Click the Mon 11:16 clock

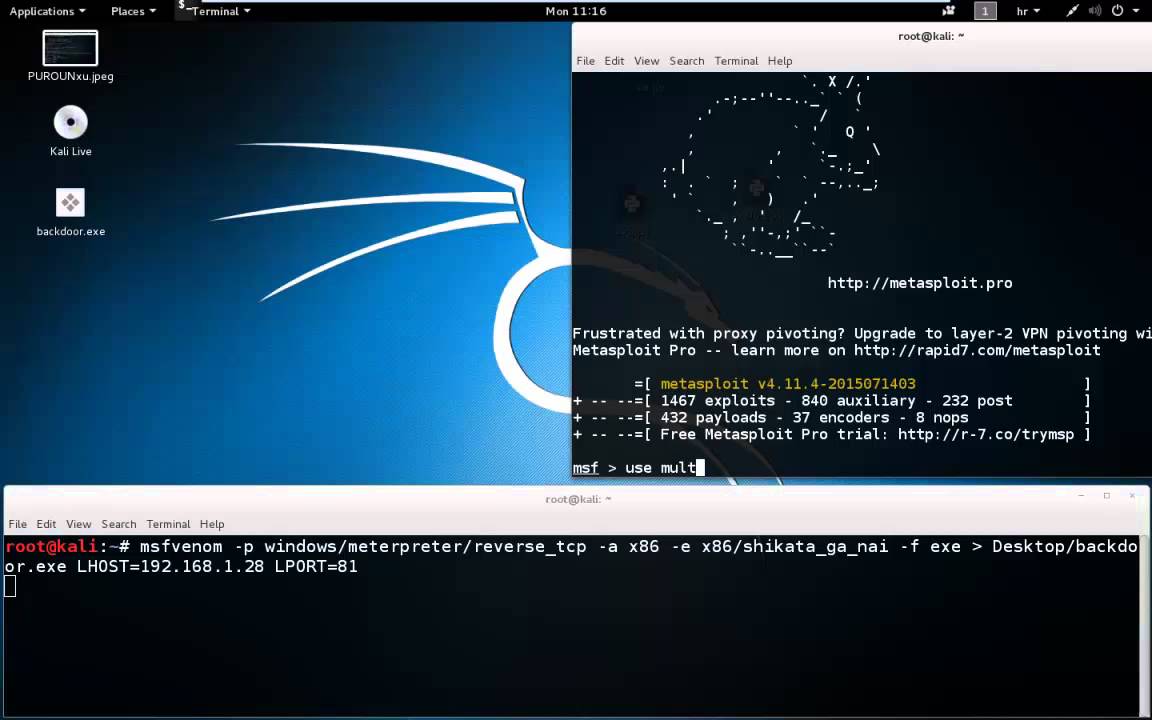point(576,11)
